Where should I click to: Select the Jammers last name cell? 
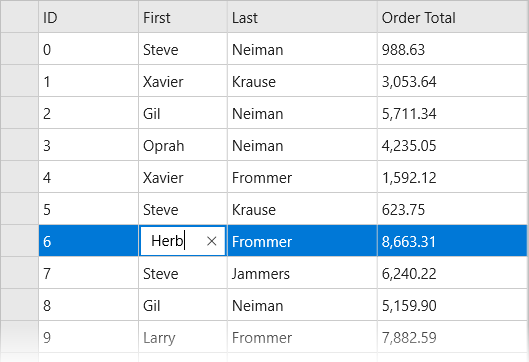coord(302,273)
